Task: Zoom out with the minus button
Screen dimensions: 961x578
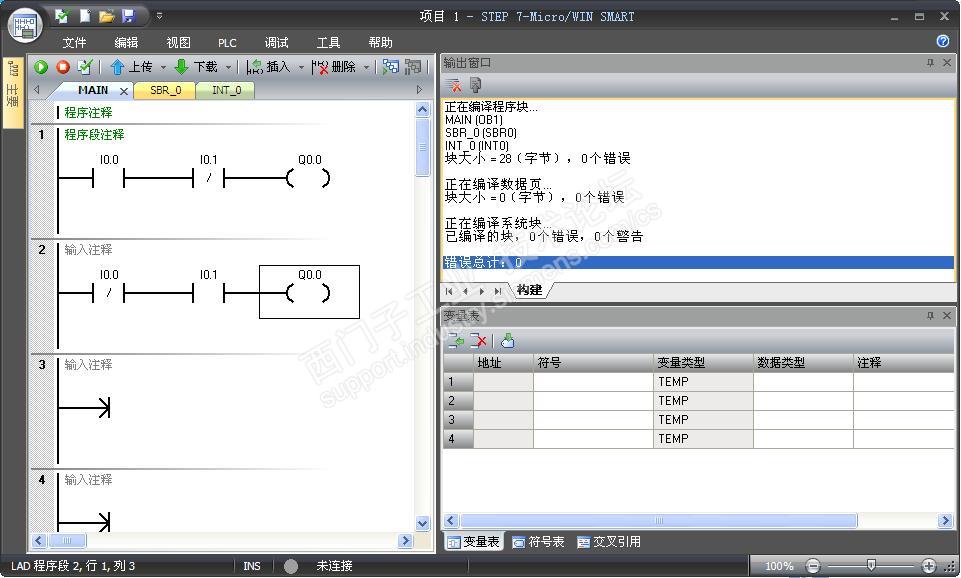Action: pos(813,566)
